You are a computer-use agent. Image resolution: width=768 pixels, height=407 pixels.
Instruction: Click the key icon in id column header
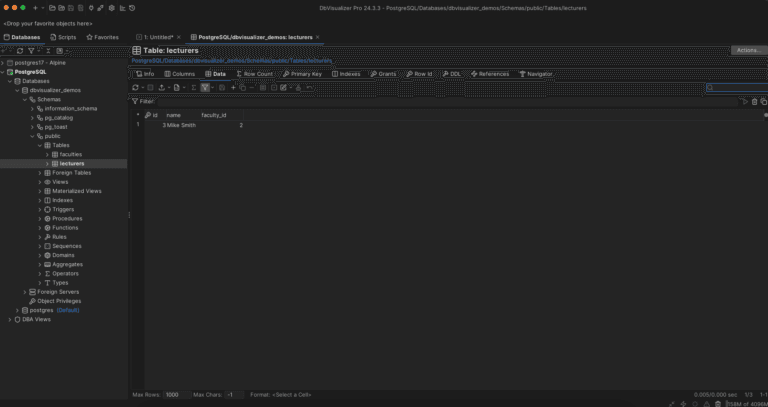pos(147,115)
